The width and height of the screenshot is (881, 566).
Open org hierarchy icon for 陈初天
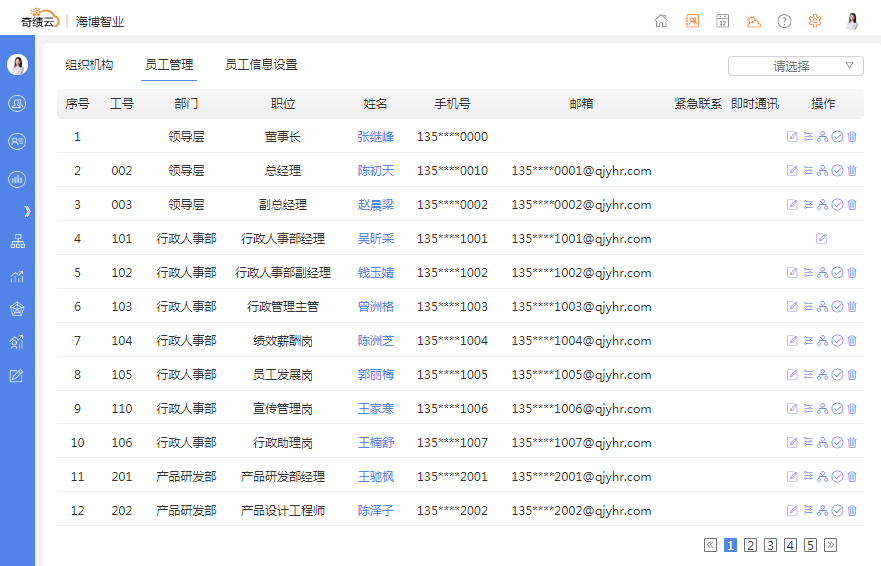point(823,171)
